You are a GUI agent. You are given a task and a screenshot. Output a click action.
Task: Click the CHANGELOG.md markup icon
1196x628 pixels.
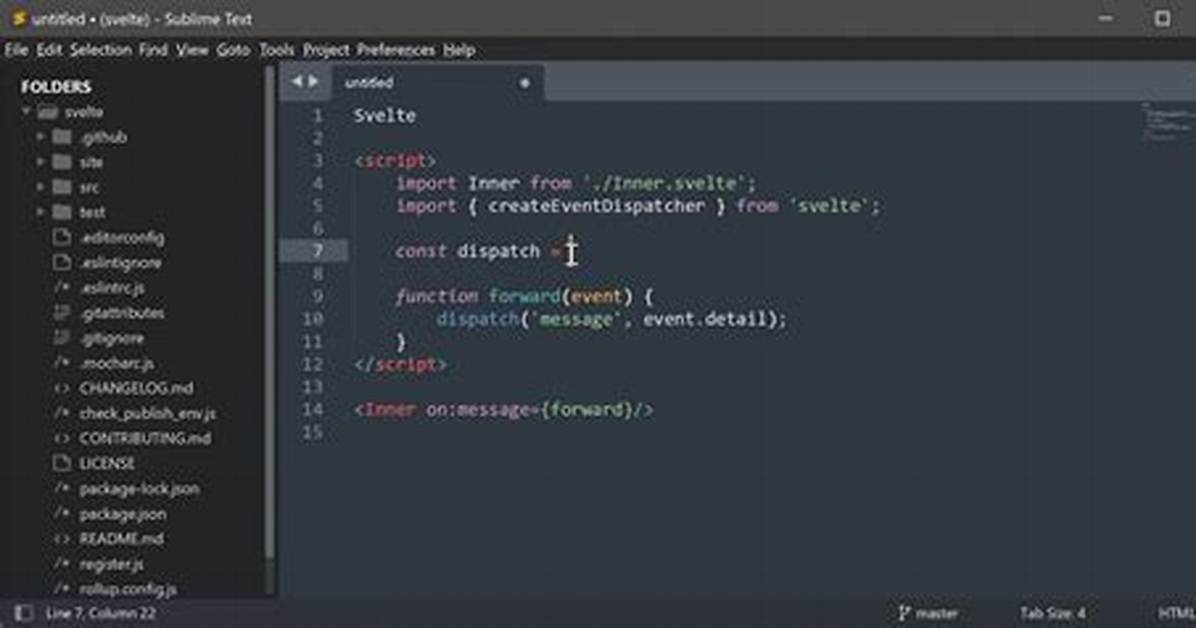pos(62,388)
